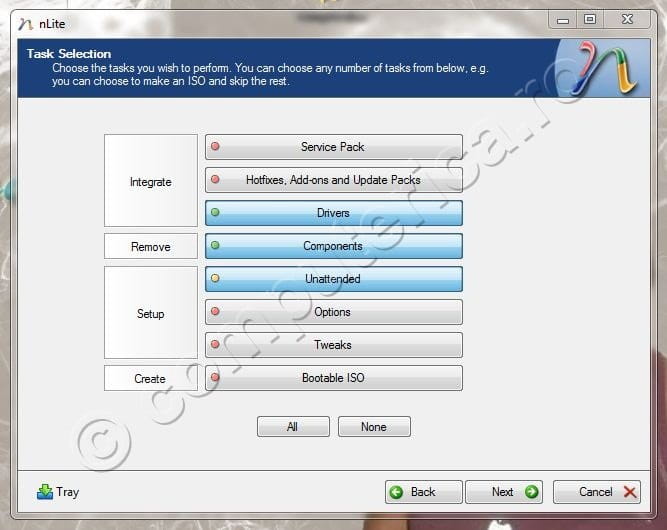This screenshot has height=530, width=667.
Task: Go to the previous page with Back
Action: point(424,492)
